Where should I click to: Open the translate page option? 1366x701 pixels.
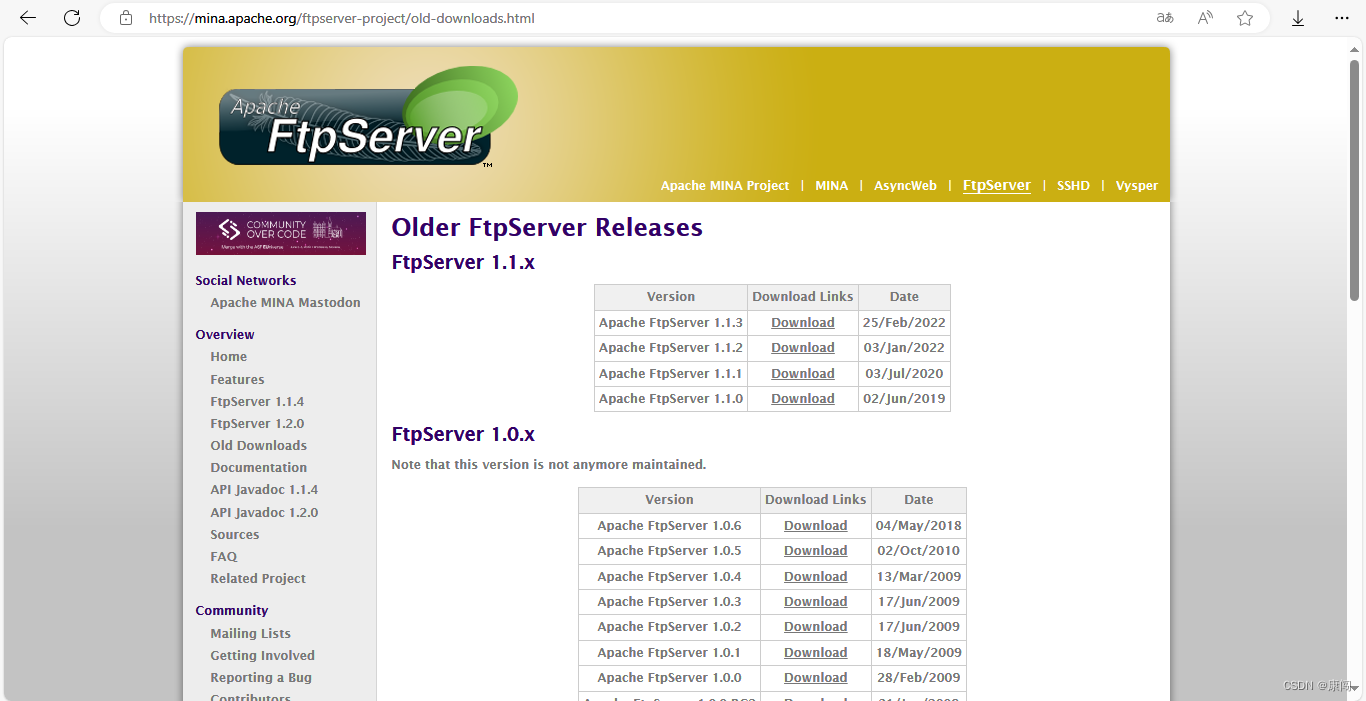point(1165,18)
